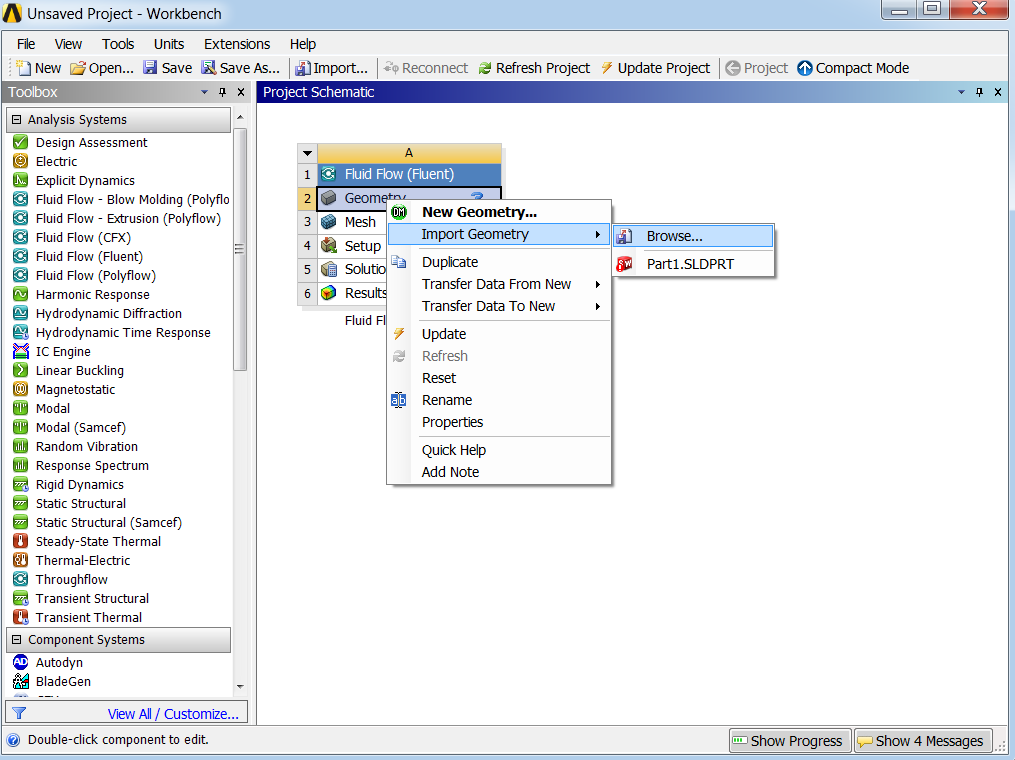
Task: Pin the Toolbox panel
Action: coord(223,92)
